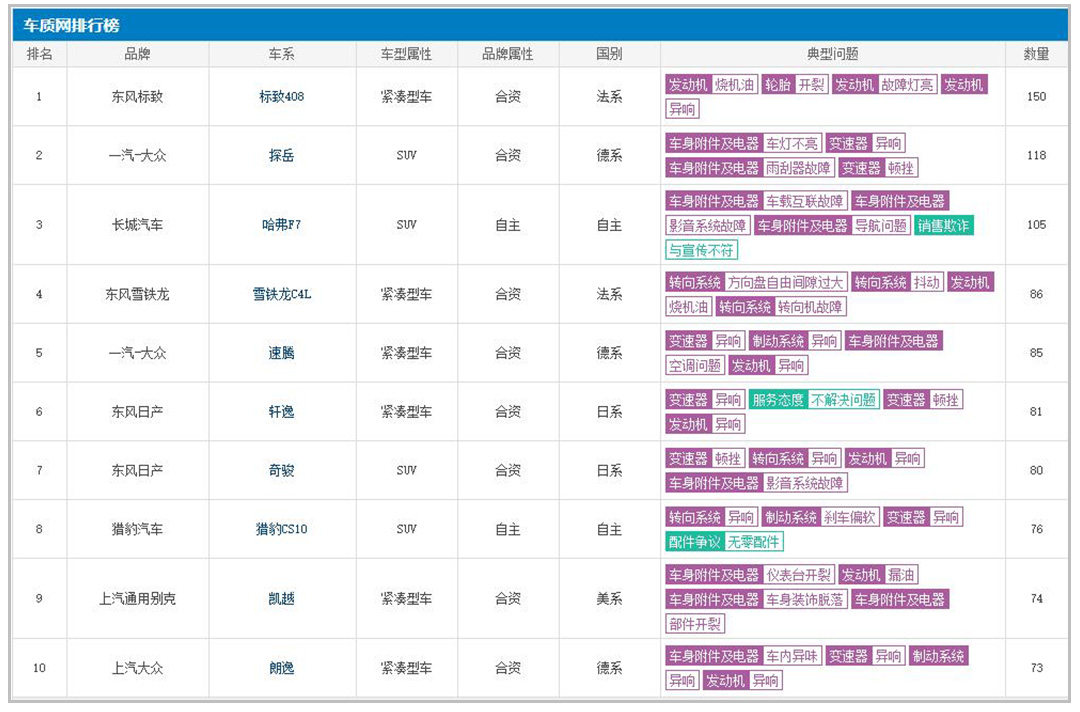Open the 速腾 car series page
The width and height of the screenshot is (1080, 712).
[282, 353]
